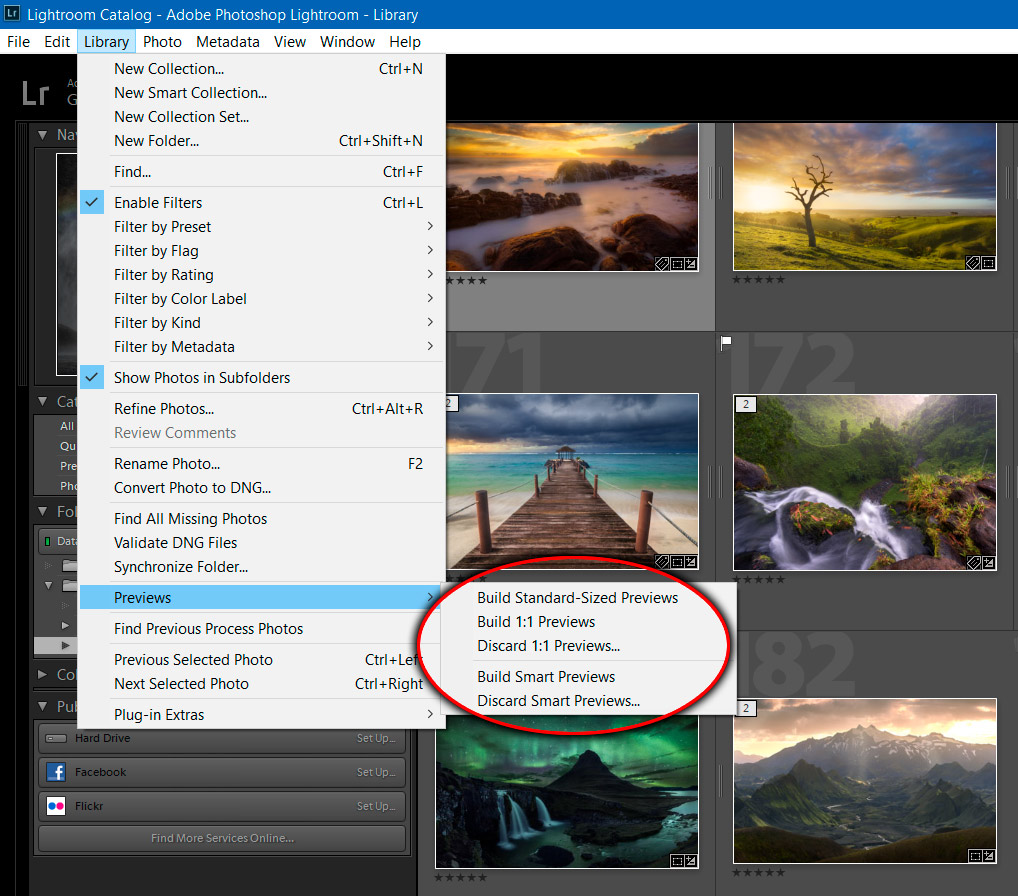Collapse the Catalog panel disclosure triangle

click(x=43, y=401)
